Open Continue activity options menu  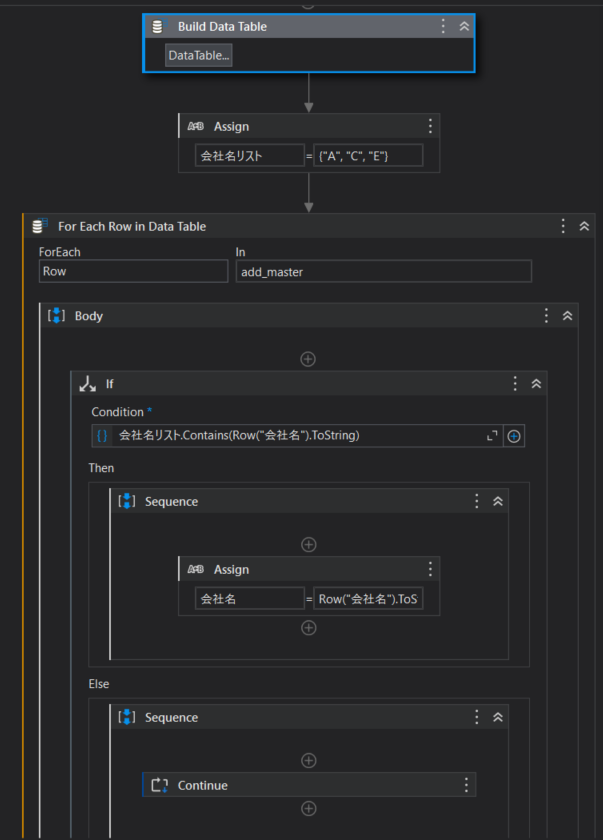466,785
